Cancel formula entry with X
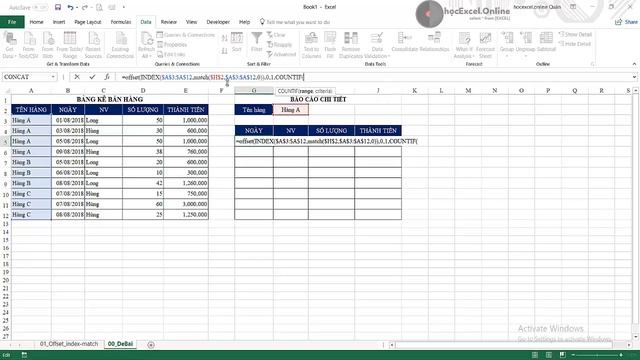The width and height of the screenshot is (640, 360). coord(77,77)
